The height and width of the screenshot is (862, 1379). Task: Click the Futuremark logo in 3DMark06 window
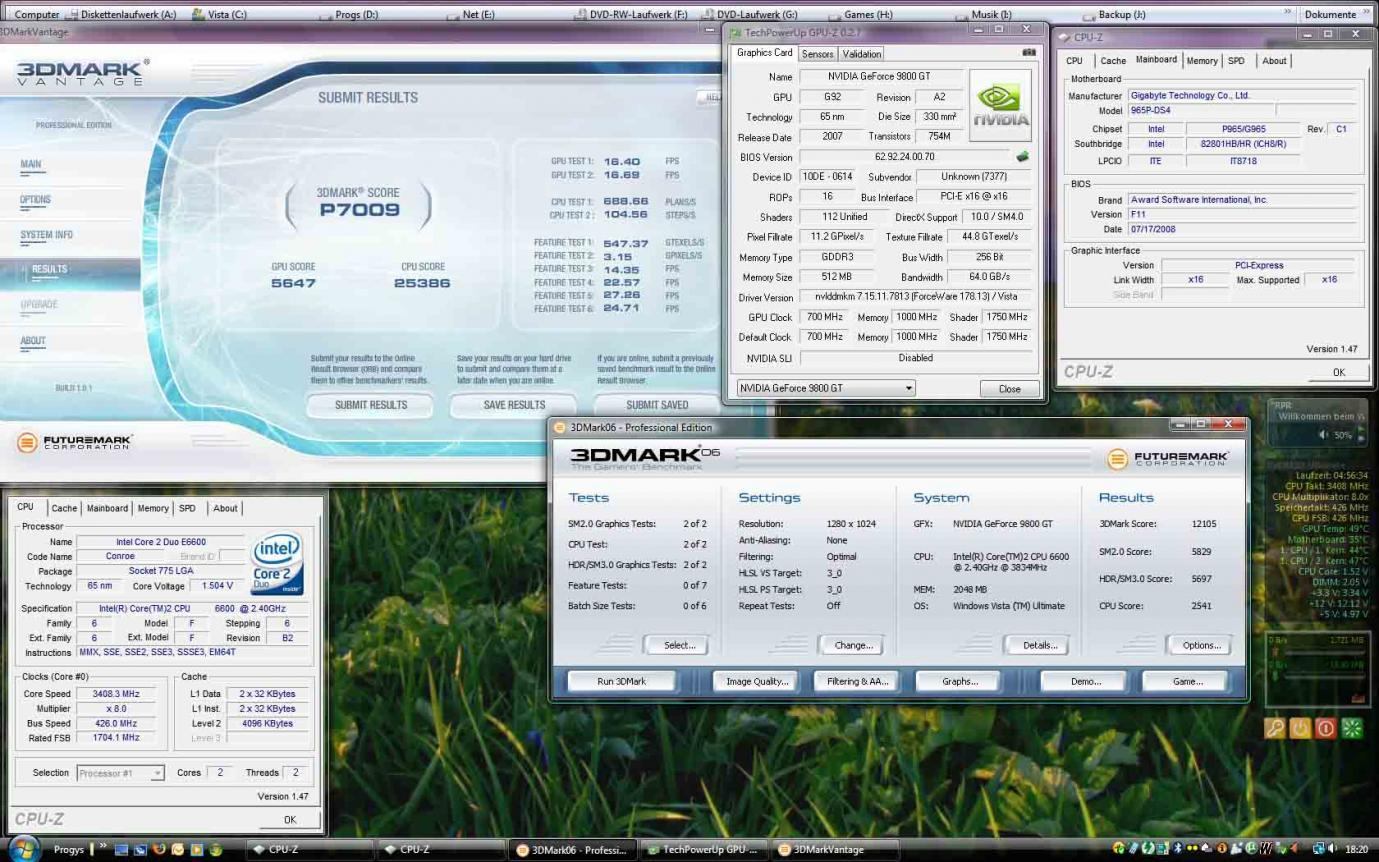pyautogui.click(x=1169, y=459)
